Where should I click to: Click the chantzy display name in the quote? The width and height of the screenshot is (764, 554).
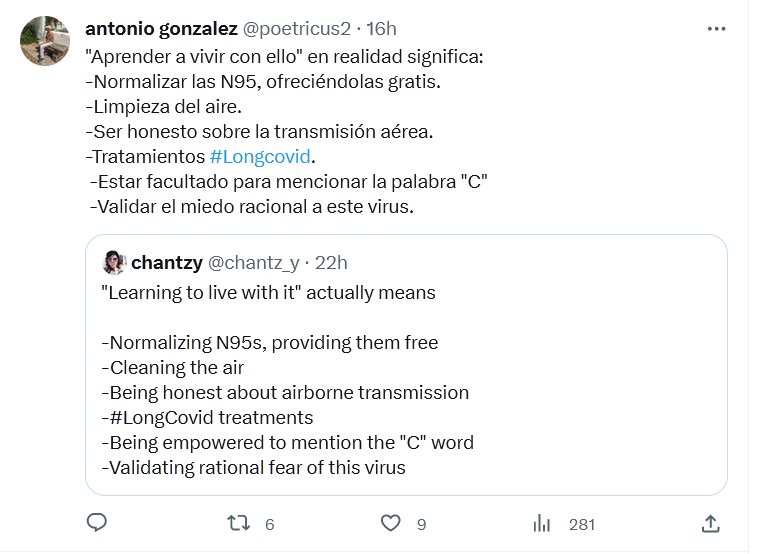click(166, 262)
